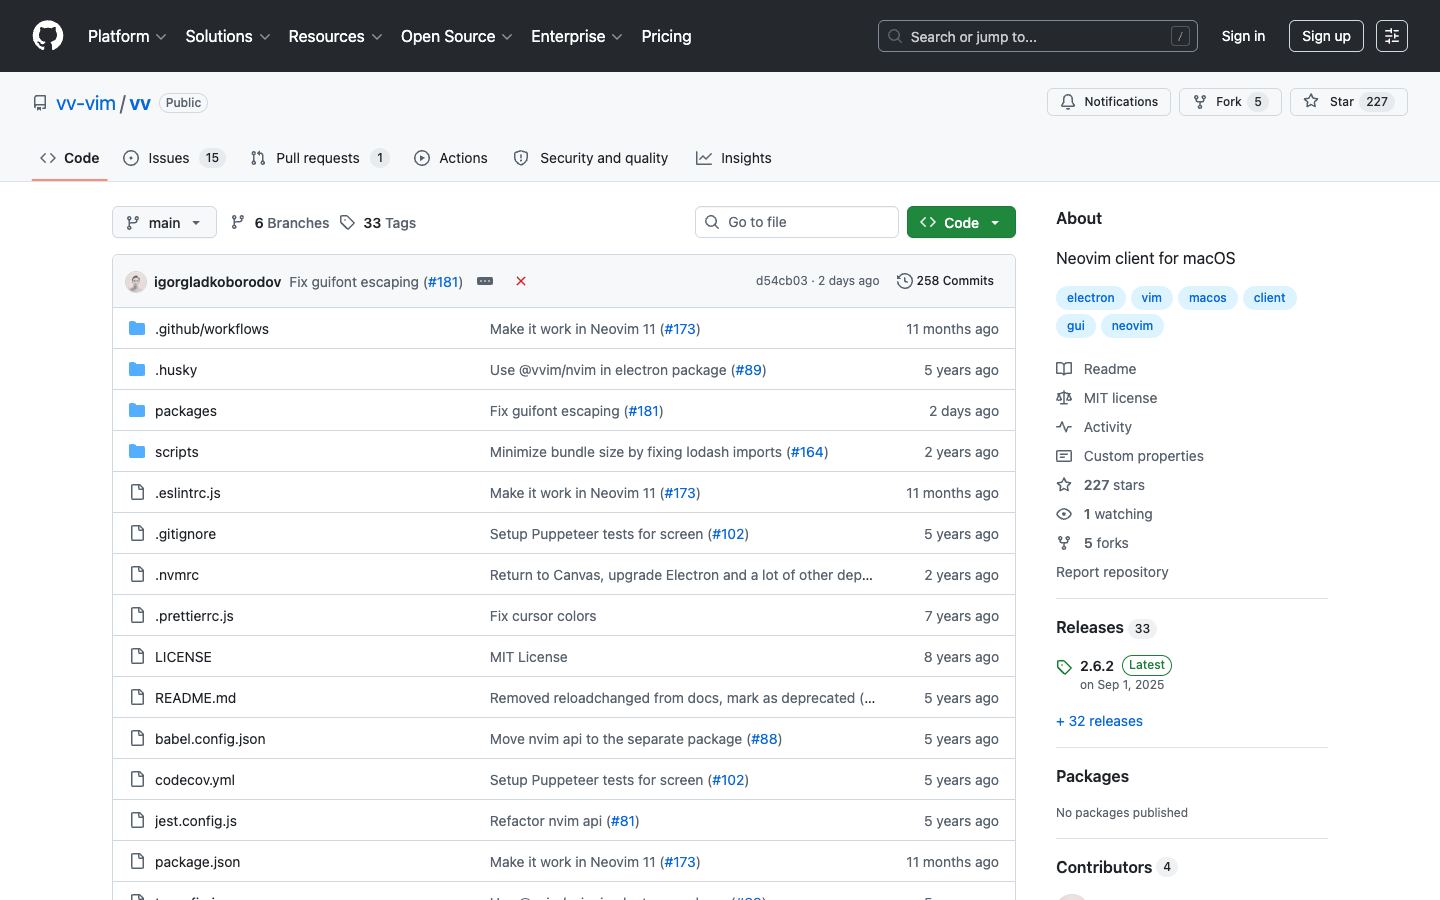This screenshot has width=1440, height=900.
Task: Open the .nvmrc file
Action: point(177,575)
